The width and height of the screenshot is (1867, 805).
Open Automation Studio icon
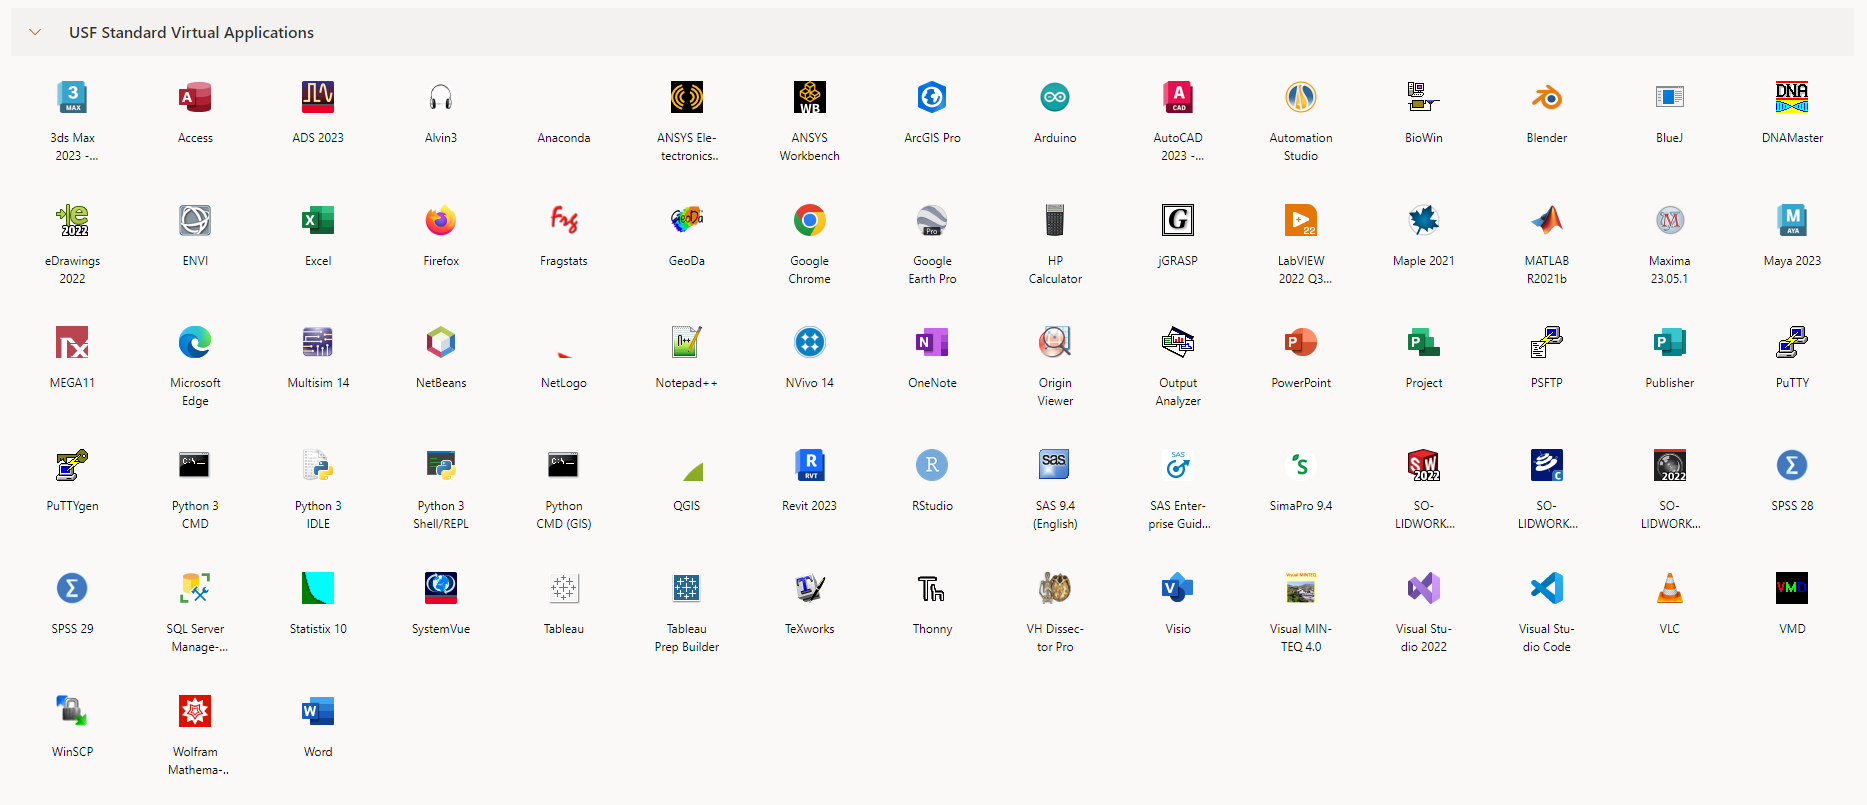click(1301, 97)
